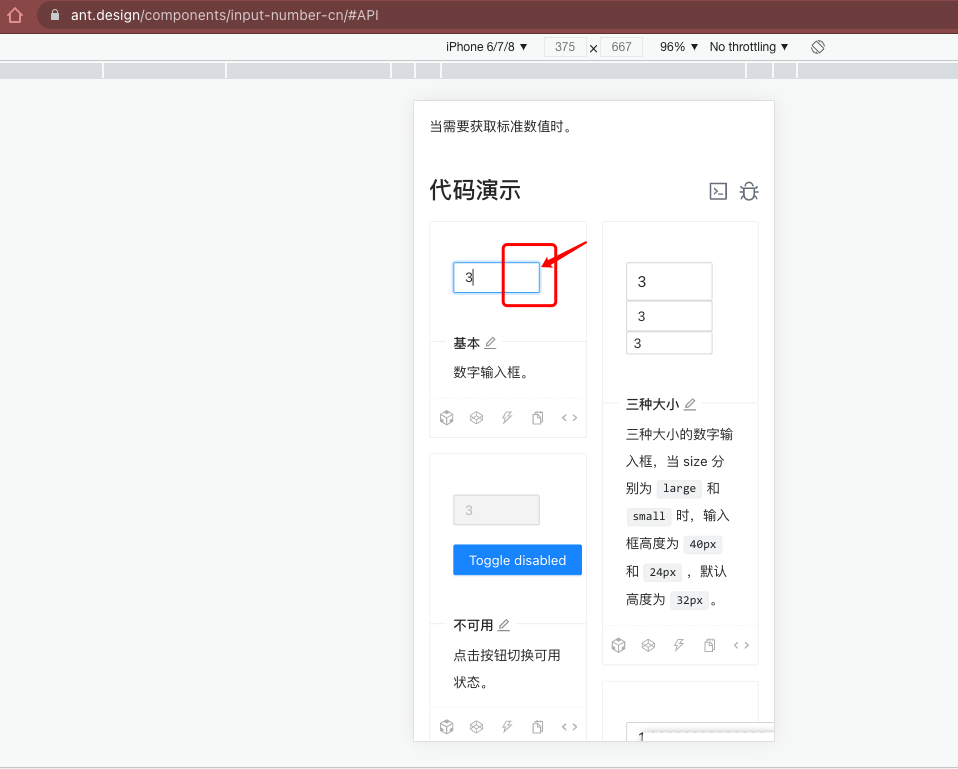This screenshot has width=958, height=769.
Task: Click the ant.design URL in address bar
Action: 224,15
